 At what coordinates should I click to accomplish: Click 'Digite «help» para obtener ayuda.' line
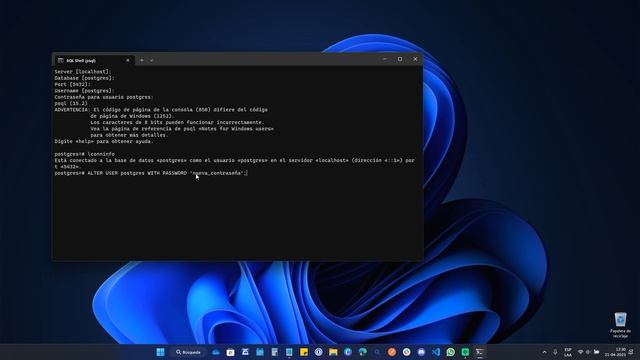point(104,141)
